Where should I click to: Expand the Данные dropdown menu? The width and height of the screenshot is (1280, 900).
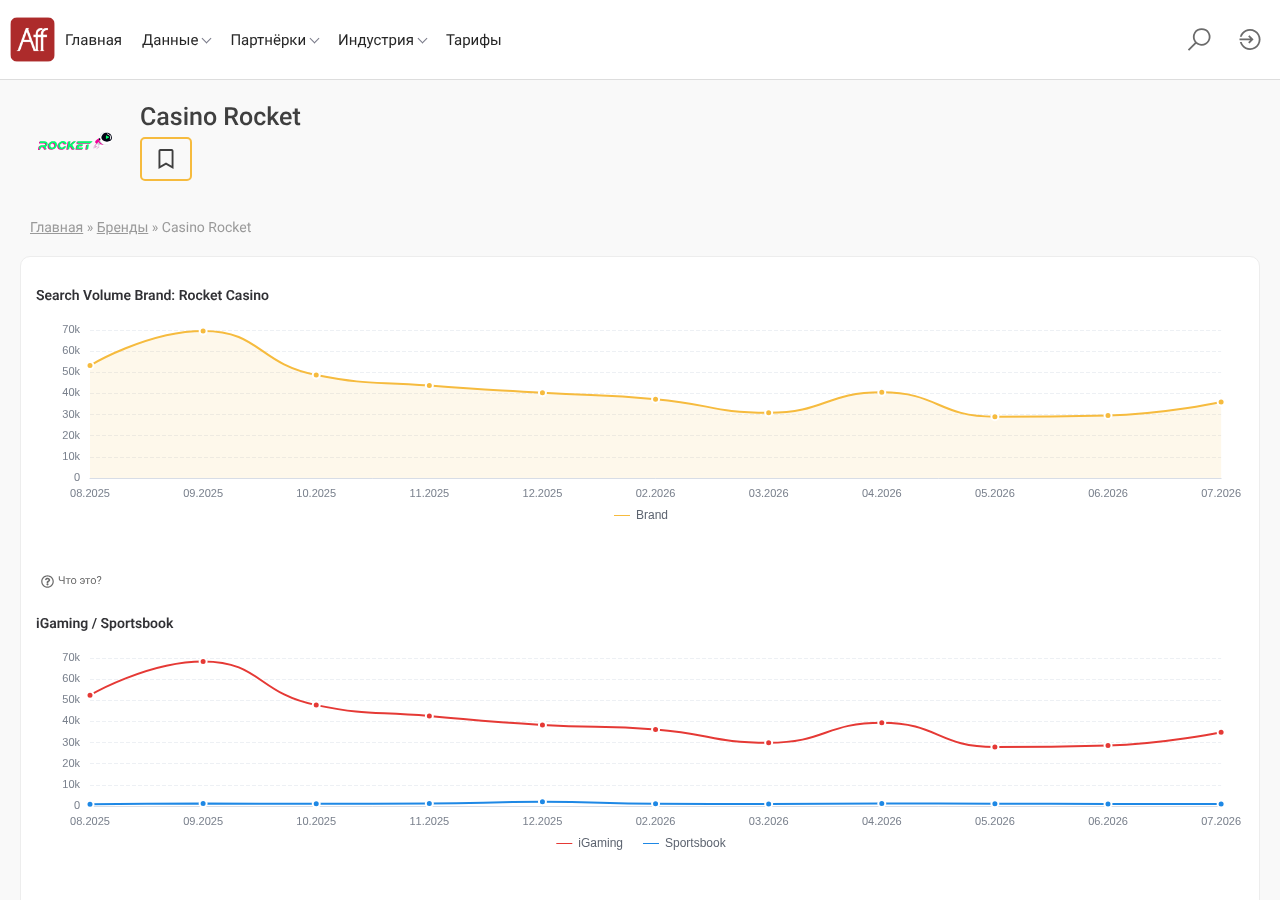pos(176,40)
